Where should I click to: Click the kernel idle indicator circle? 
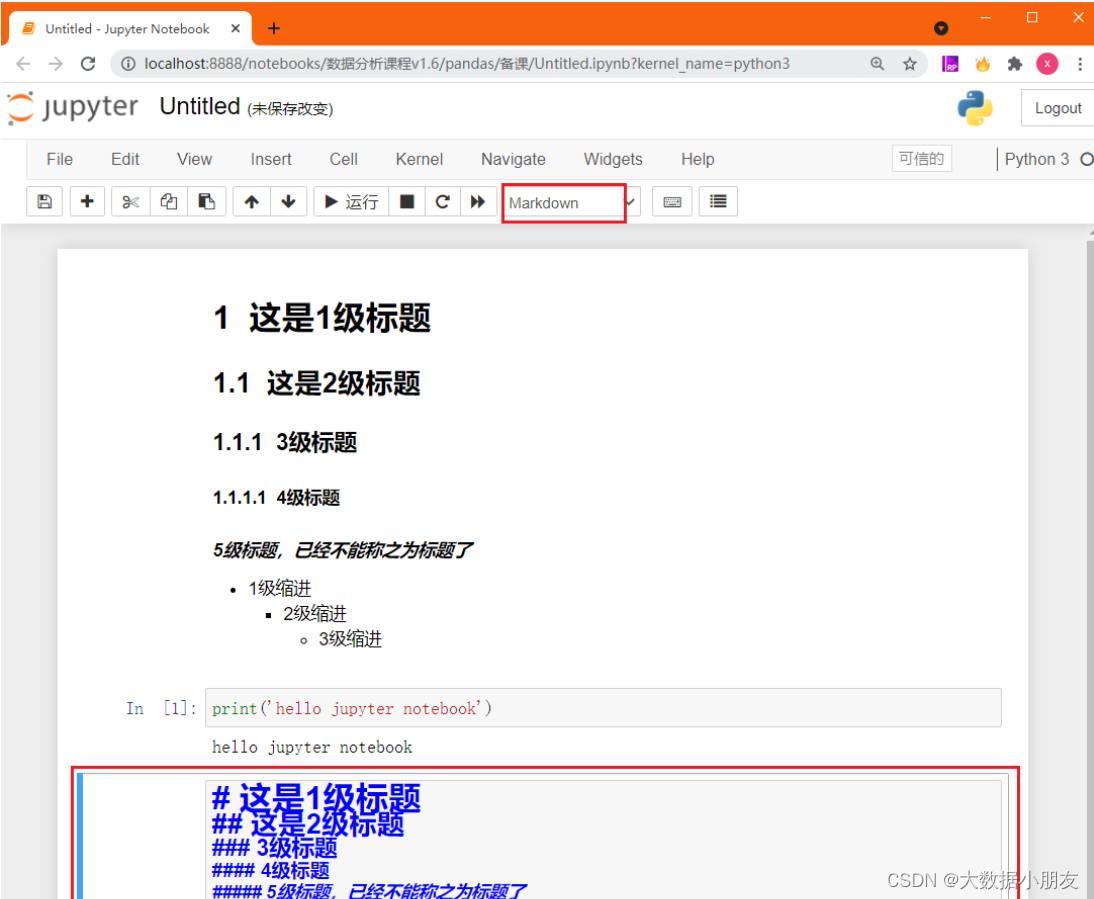coord(1086,159)
